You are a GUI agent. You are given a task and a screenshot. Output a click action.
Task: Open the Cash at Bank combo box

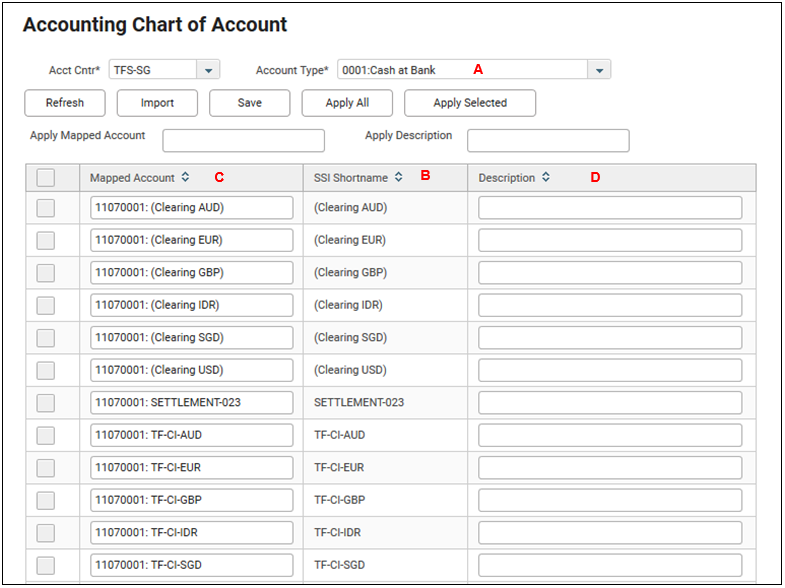[x=462, y=71]
